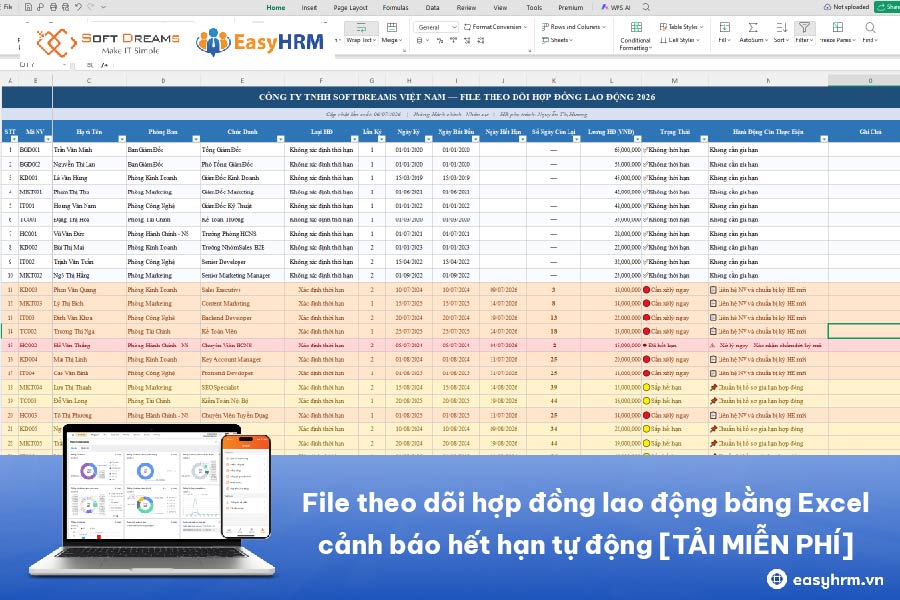Screen dimensions: 900x600
Task: Click the Print Preview icon beside Print
Action: click(x=65, y=7)
